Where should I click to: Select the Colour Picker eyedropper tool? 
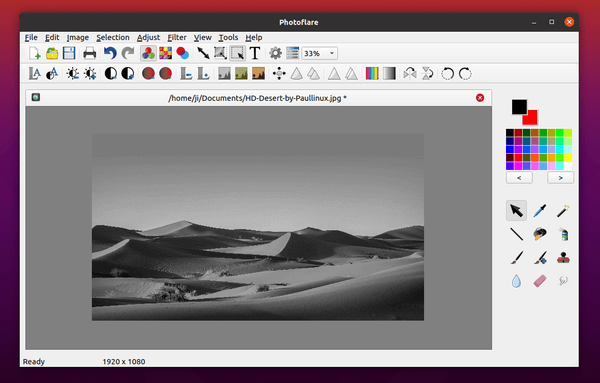[540, 210]
